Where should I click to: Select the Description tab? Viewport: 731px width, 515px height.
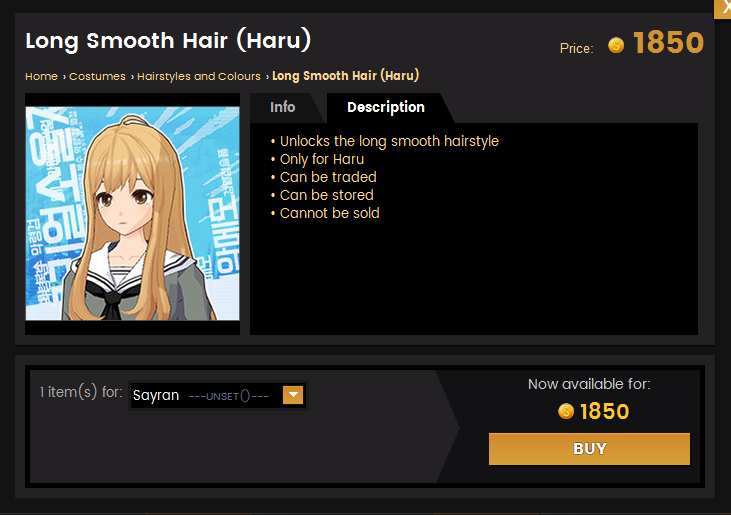[x=386, y=107]
